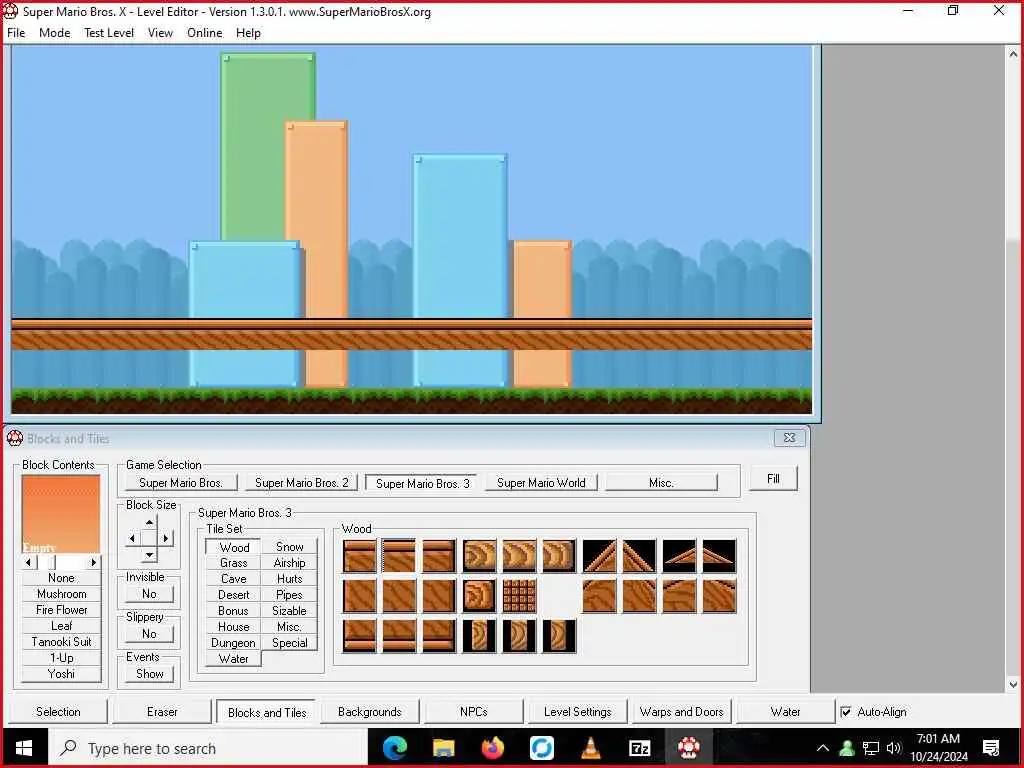Click the Block Contents orange preview

tap(61, 514)
